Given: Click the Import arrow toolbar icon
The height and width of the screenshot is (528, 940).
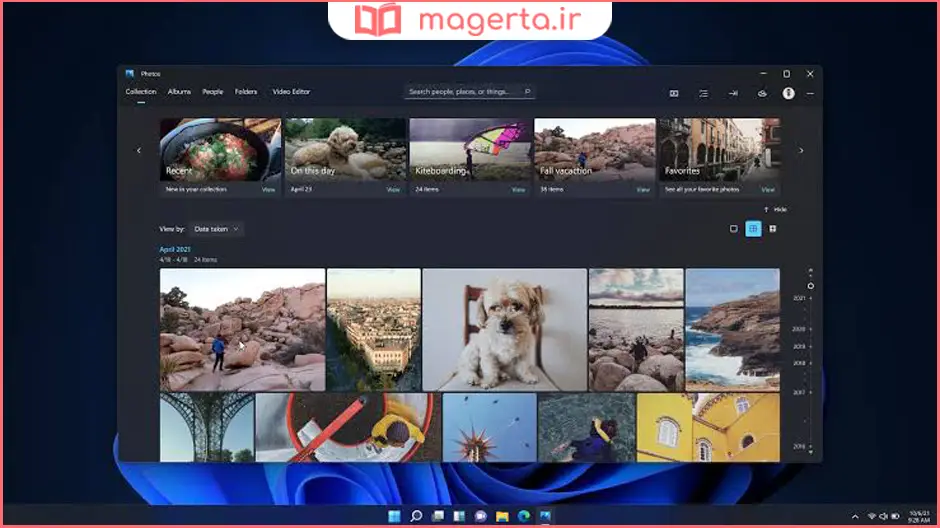Looking at the screenshot, I should (733, 93).
